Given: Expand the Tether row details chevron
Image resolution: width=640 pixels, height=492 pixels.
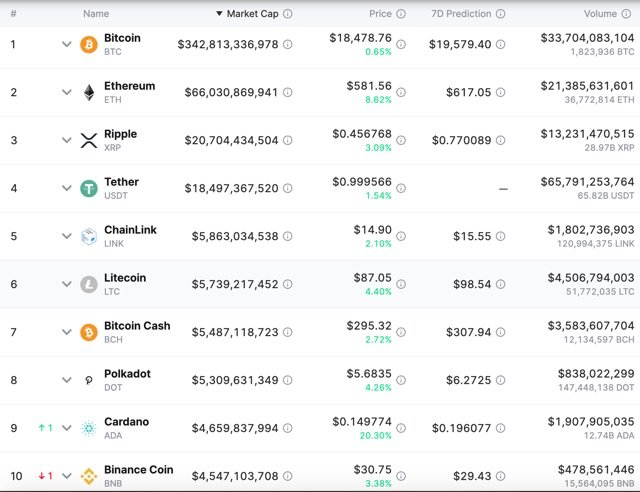Looking at the screenshot, I should pos(67,189).
